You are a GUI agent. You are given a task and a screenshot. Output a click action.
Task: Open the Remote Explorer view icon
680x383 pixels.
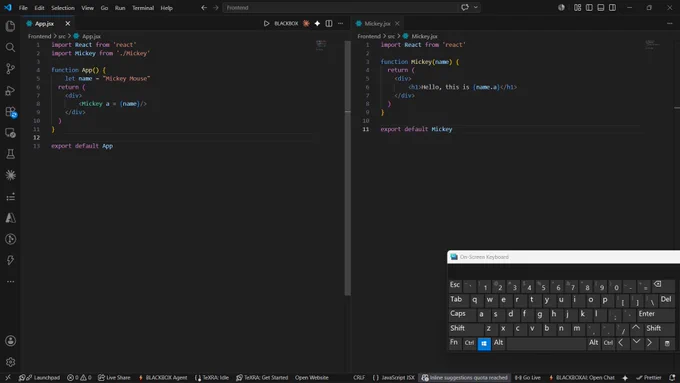point(10,133)
